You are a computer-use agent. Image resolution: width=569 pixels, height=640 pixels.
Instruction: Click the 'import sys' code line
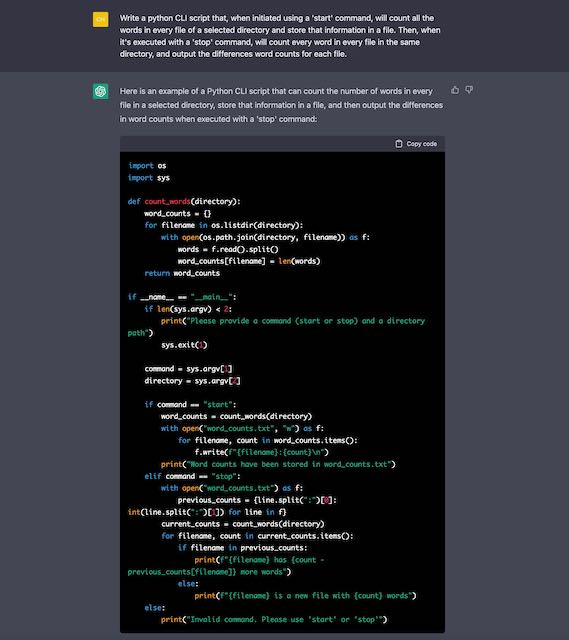(x=149, y=178)
